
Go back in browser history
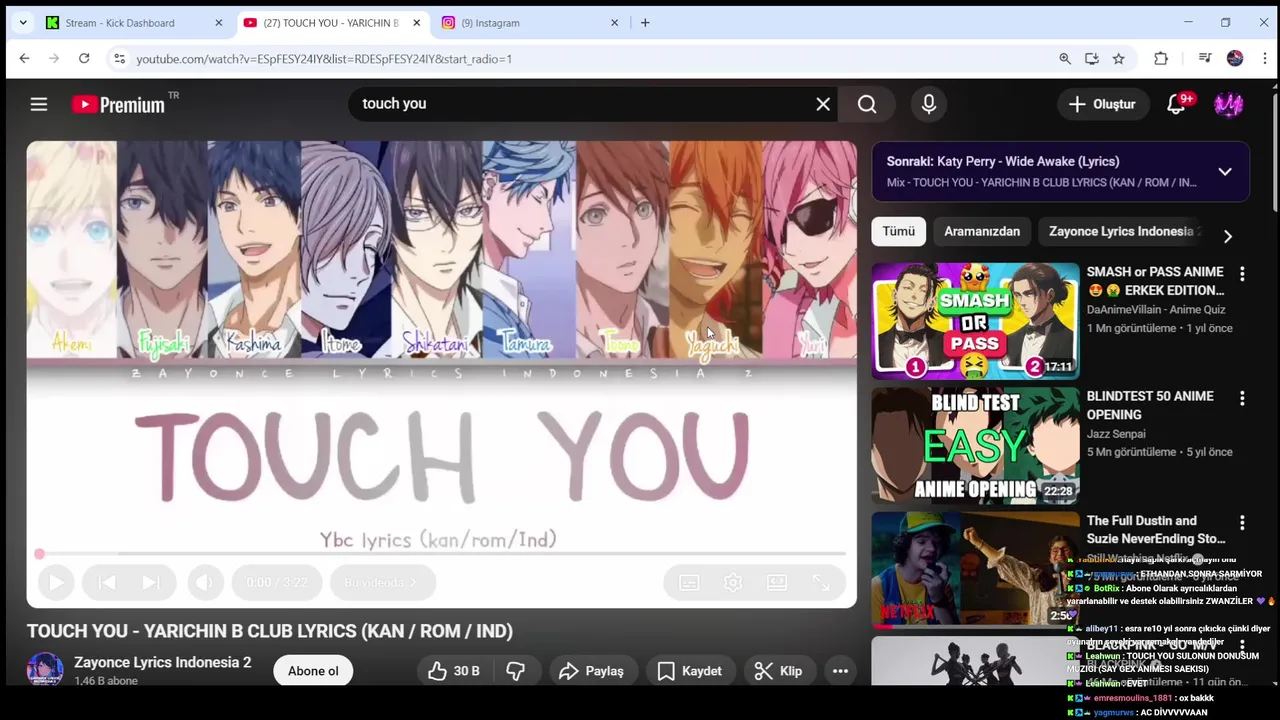coord(24,59)
